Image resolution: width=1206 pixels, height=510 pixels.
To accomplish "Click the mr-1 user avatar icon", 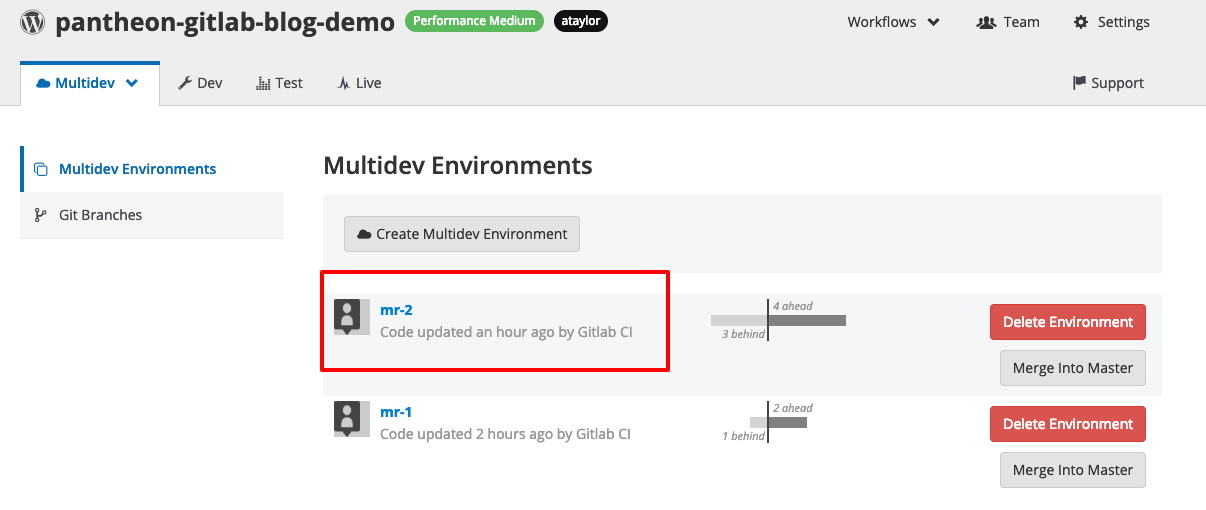I will (347, 419).
